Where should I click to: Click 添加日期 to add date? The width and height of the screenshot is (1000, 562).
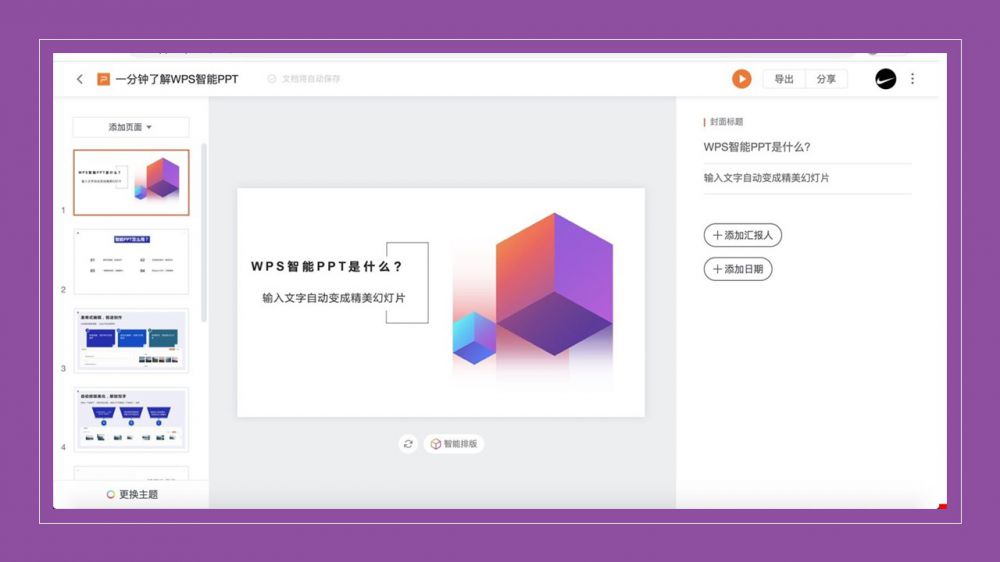[738, 269]
